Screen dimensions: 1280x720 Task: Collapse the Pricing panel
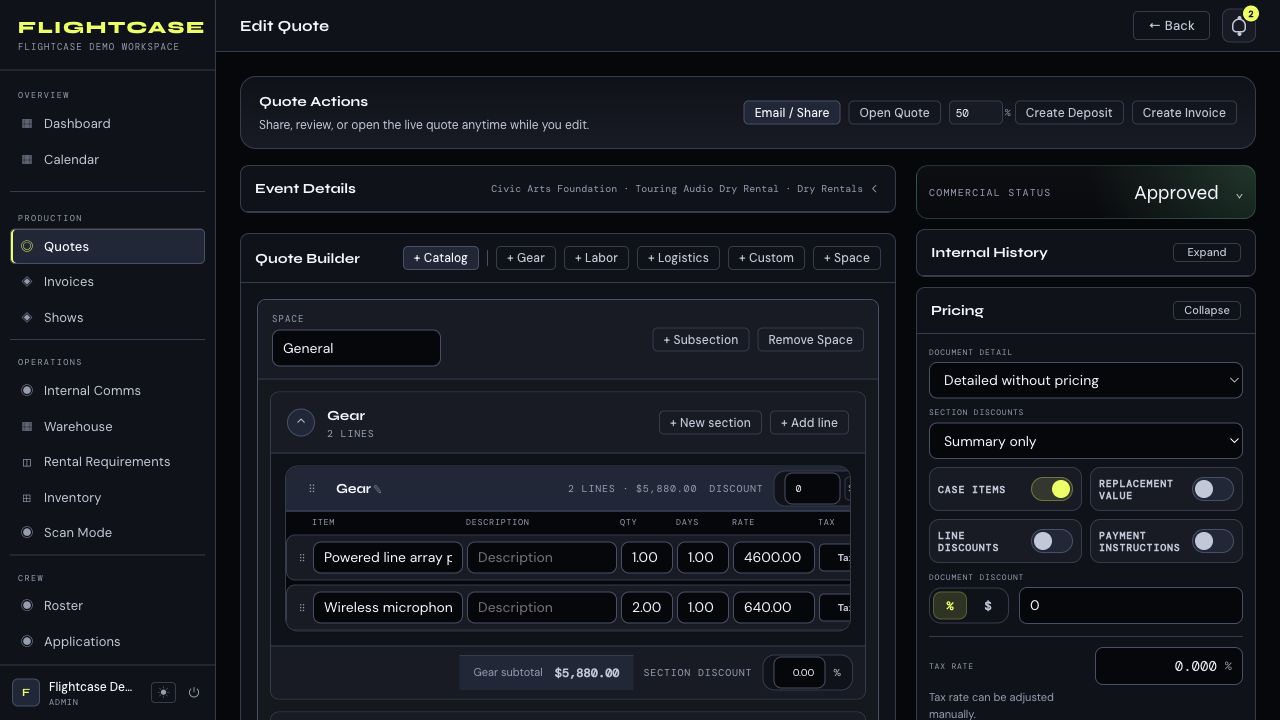tap(1207, 310)
